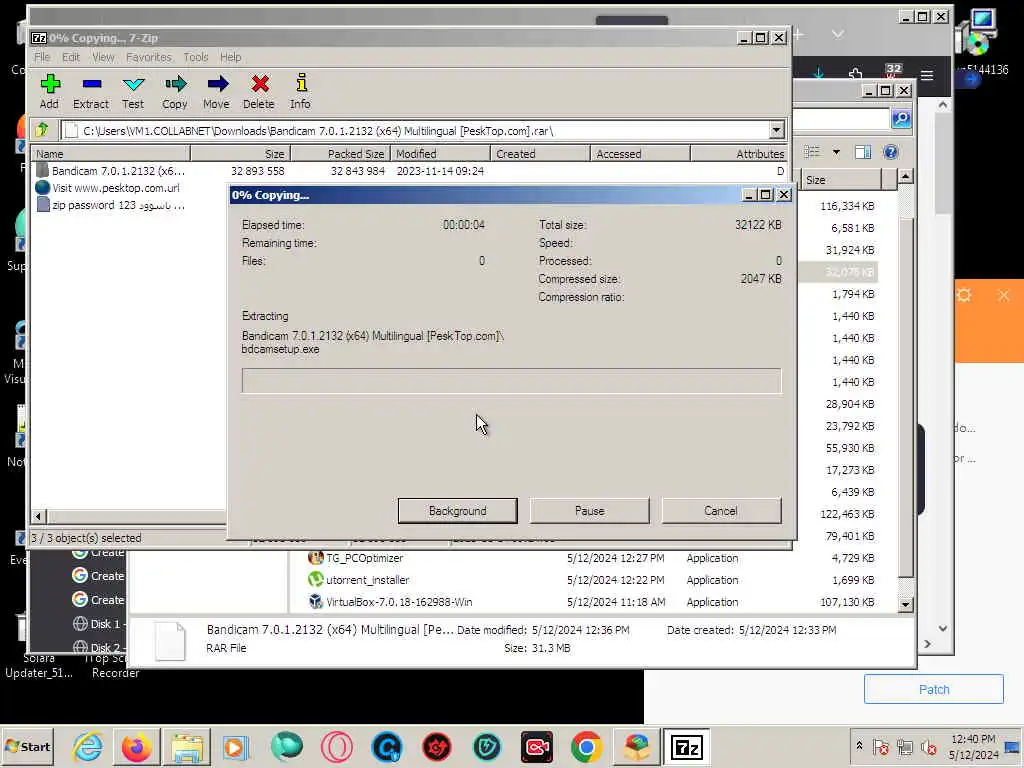1024x768 pixels.
Task: Click Explorer scrollbar down arrow
Action: pyautogui.click(x=905, y=604)
